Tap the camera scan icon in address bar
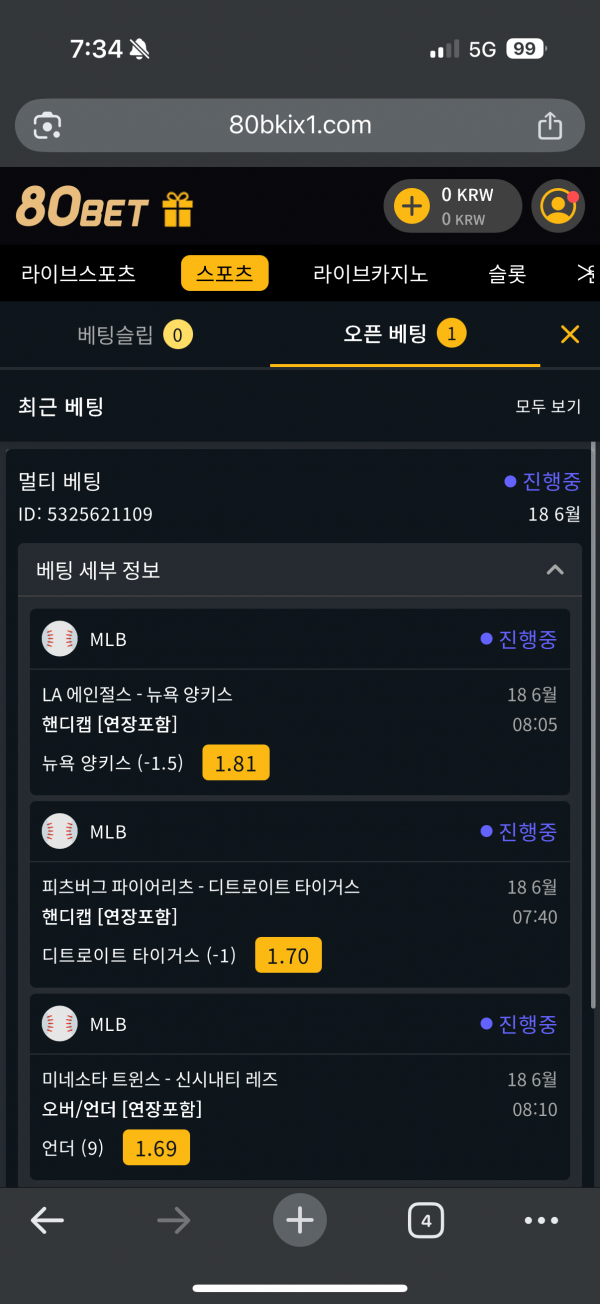 point(48,126)
